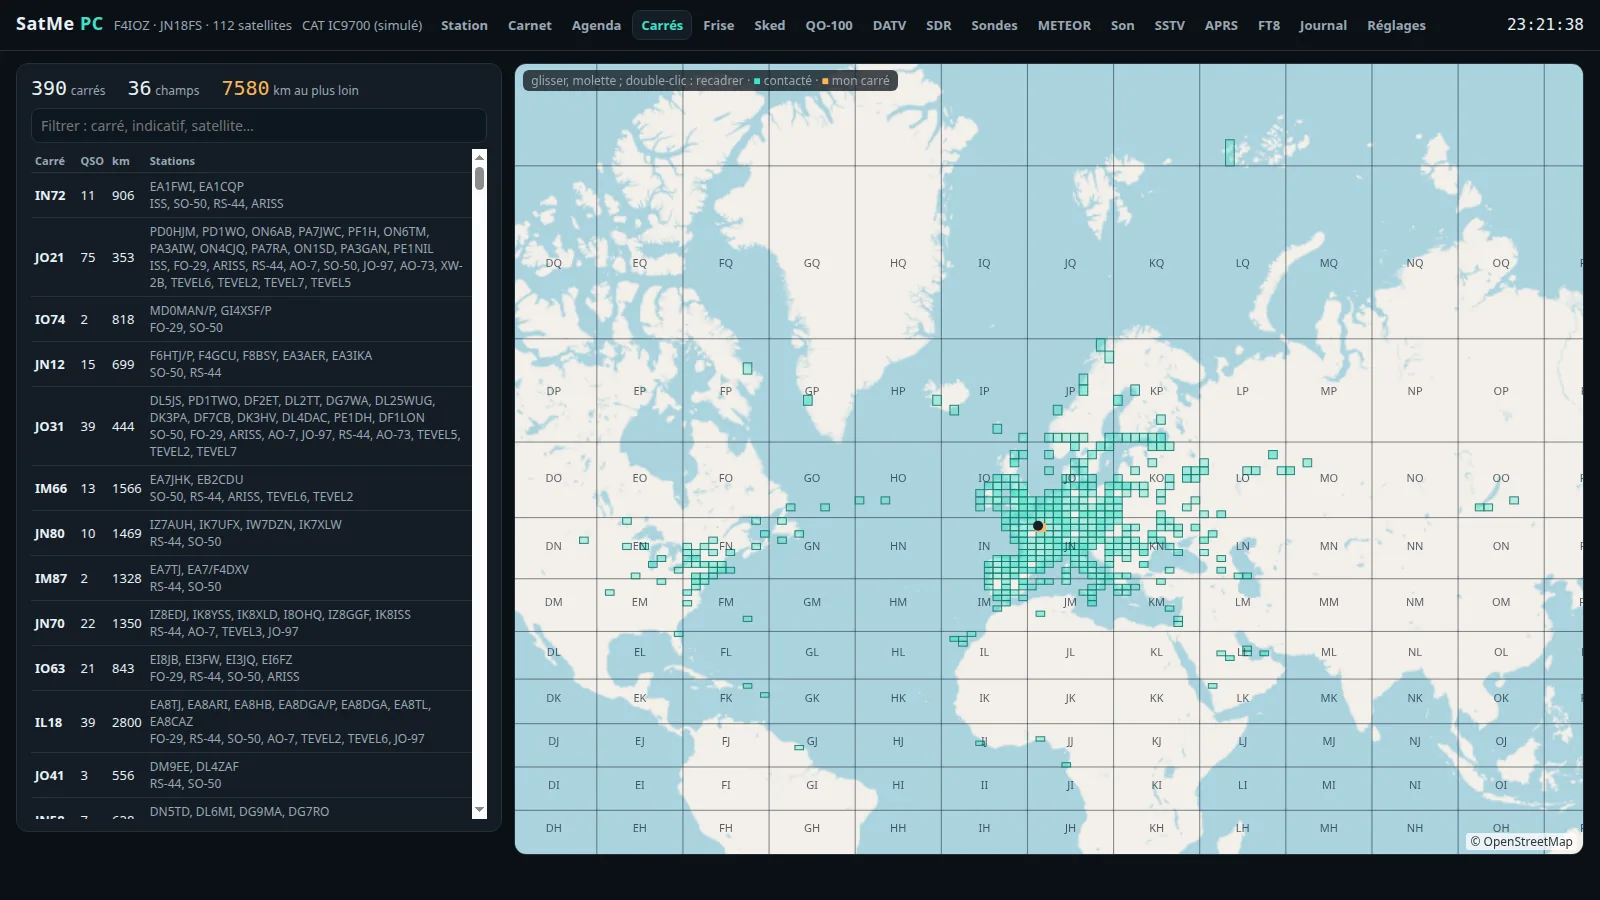Open the Station tab
This screenshot has width=1600, height=900.
464,25
